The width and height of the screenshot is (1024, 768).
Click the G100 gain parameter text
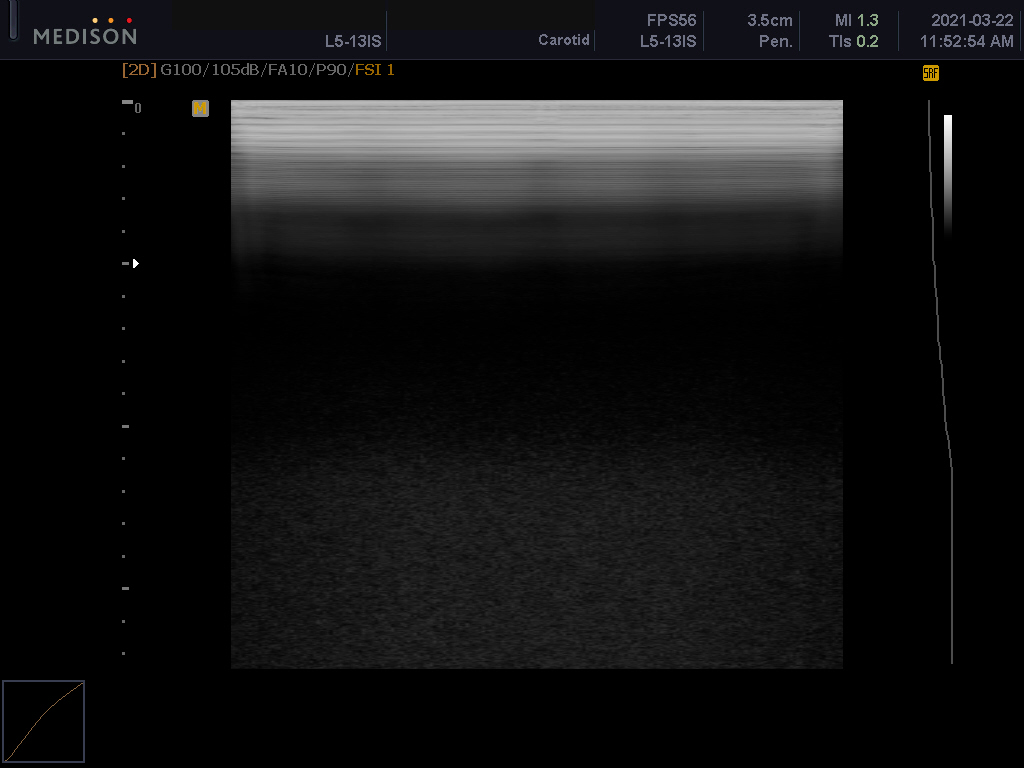[x=181, y=70]
